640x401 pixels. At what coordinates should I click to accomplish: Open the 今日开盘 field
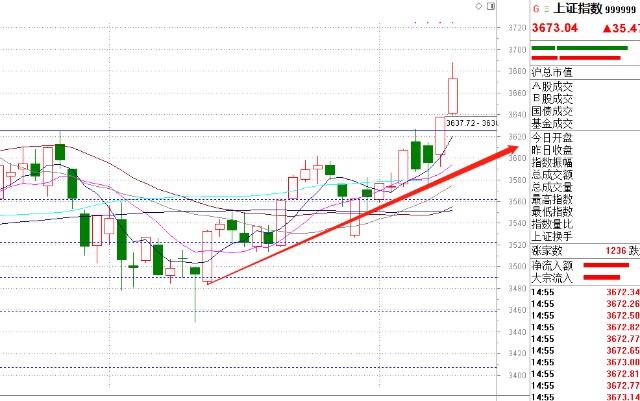click(552, 136)
